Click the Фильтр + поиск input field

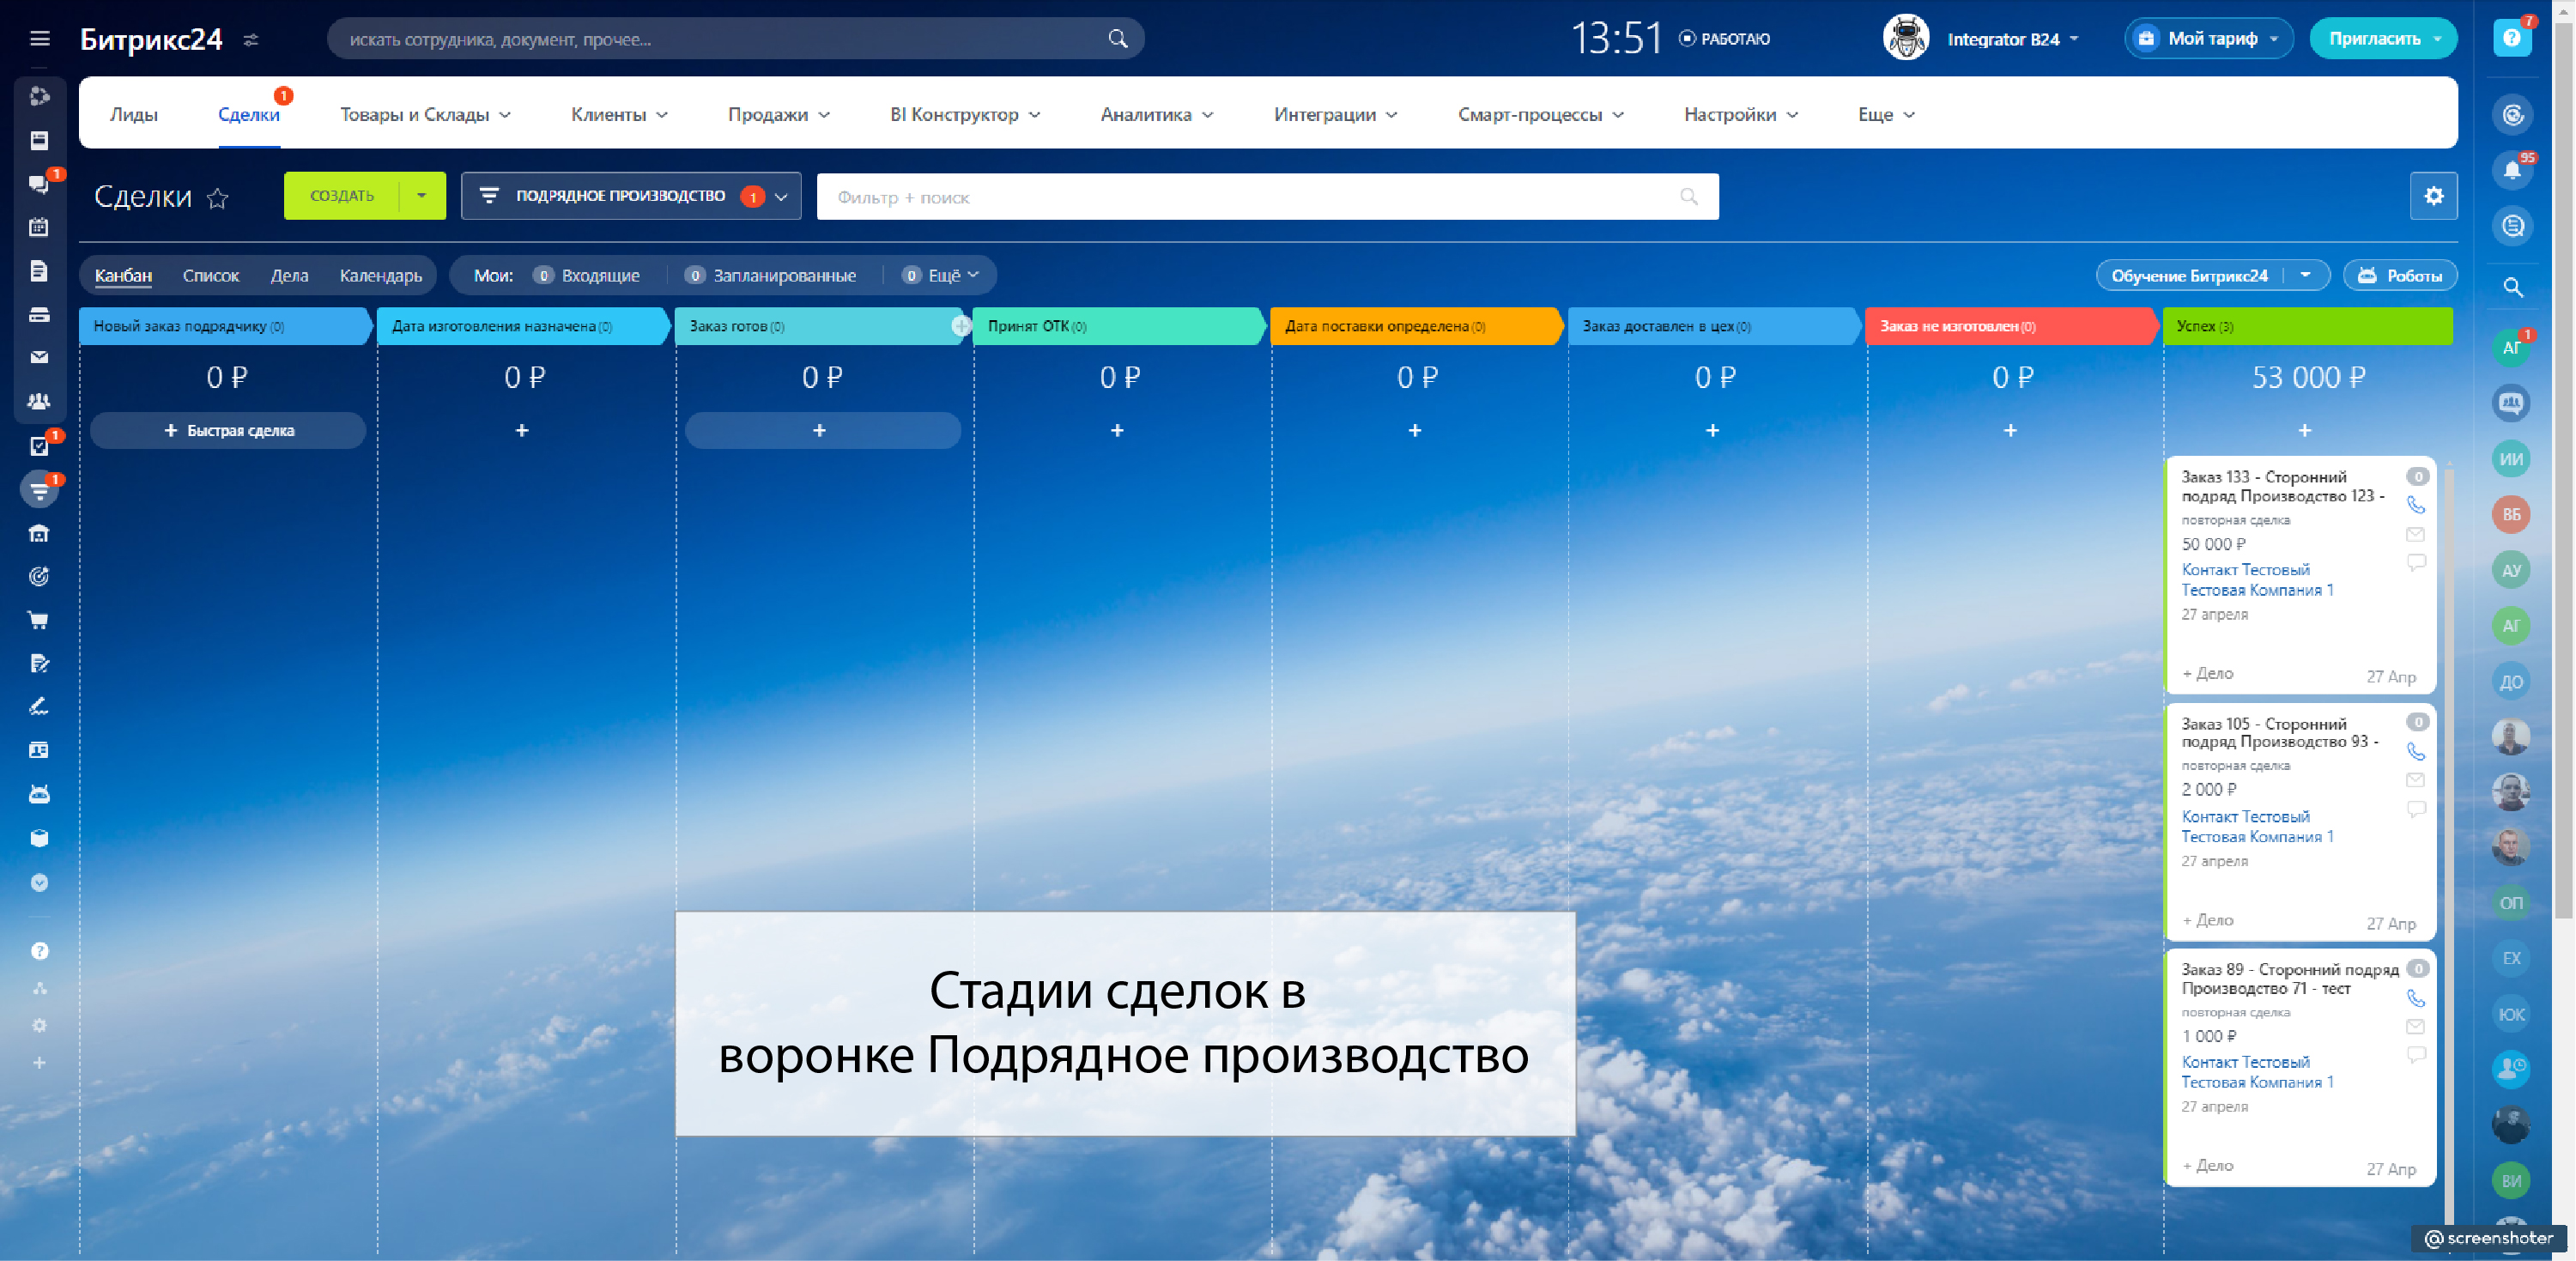[x=1250, y=197]
